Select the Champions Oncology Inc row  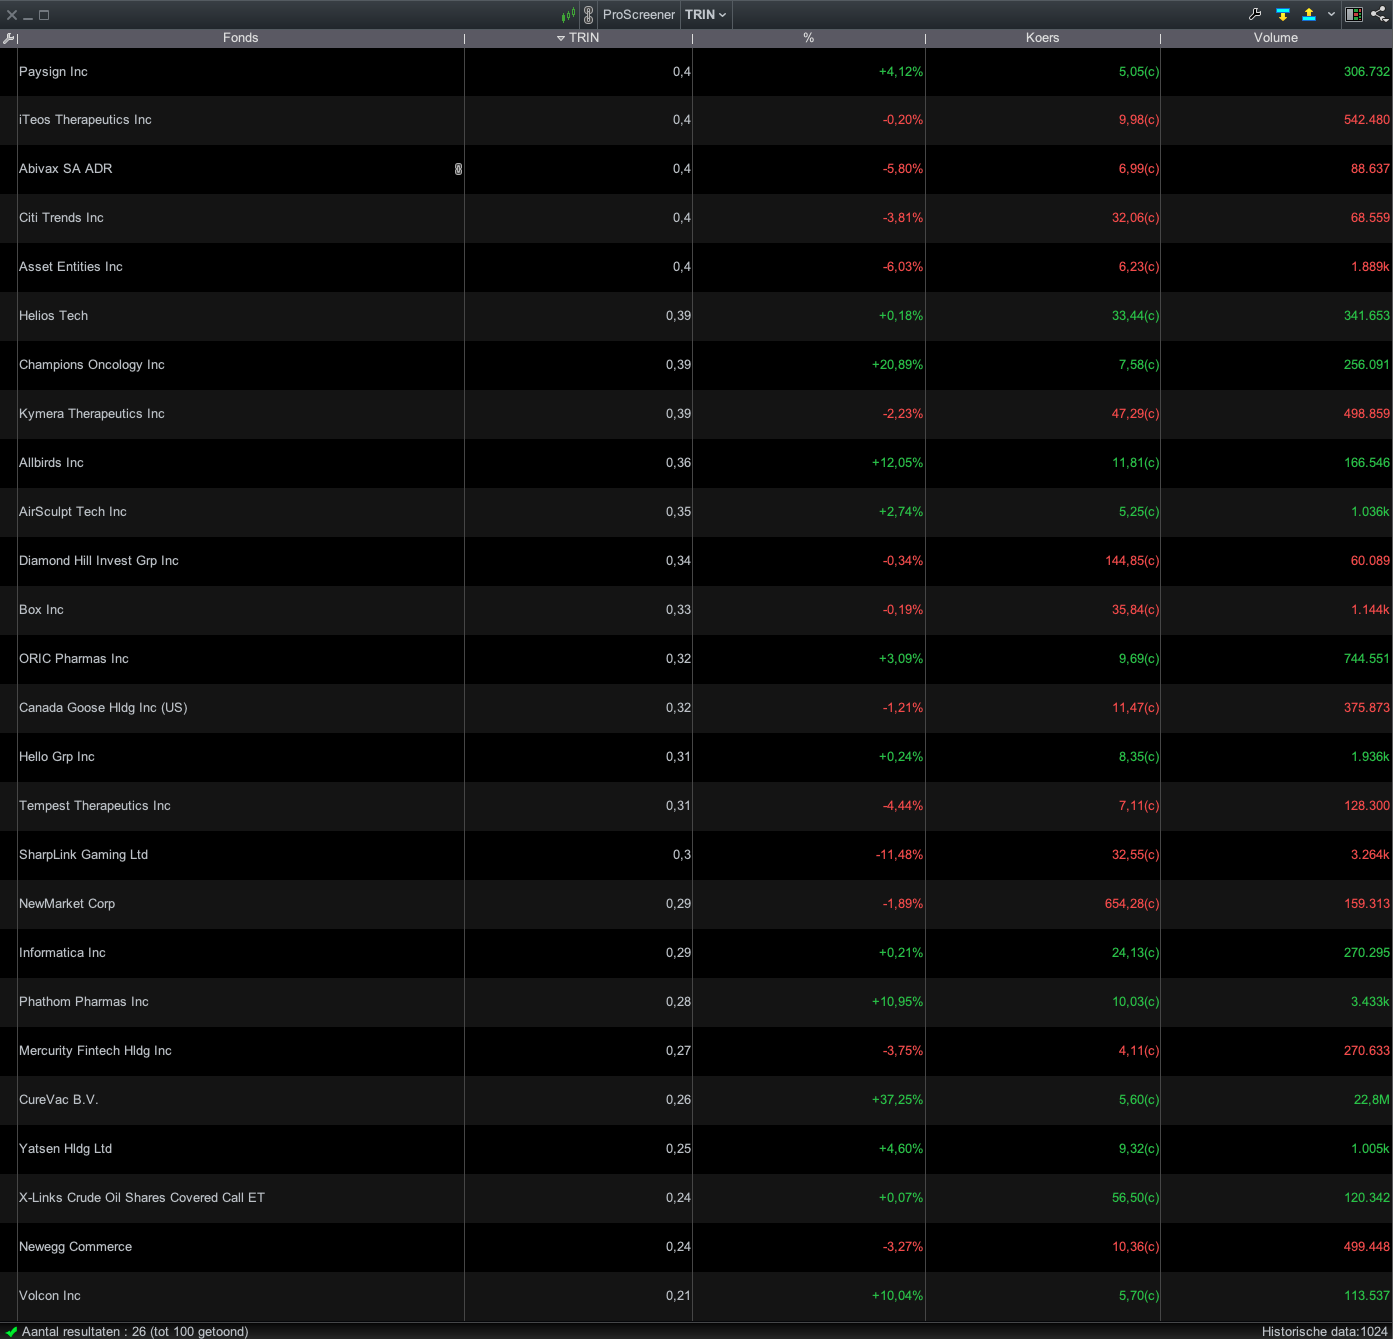point(696,365)
